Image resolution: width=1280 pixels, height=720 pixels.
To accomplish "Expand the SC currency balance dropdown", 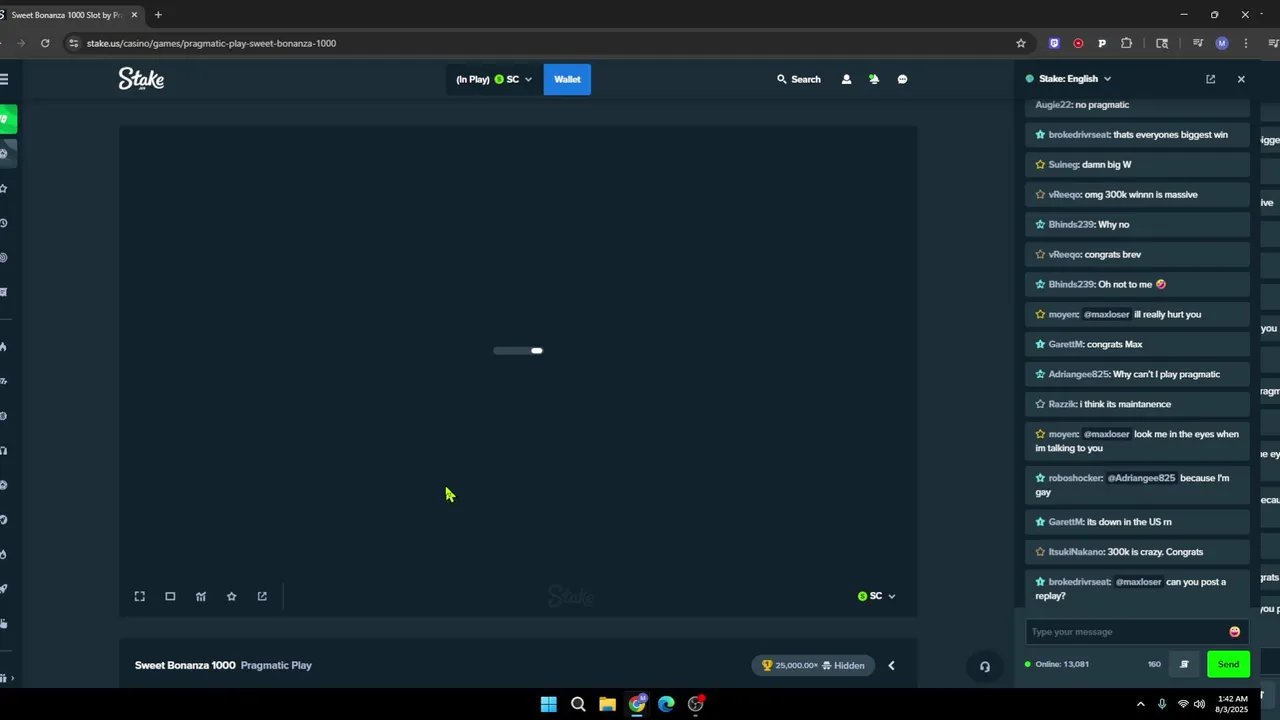I will coord(494,79).
